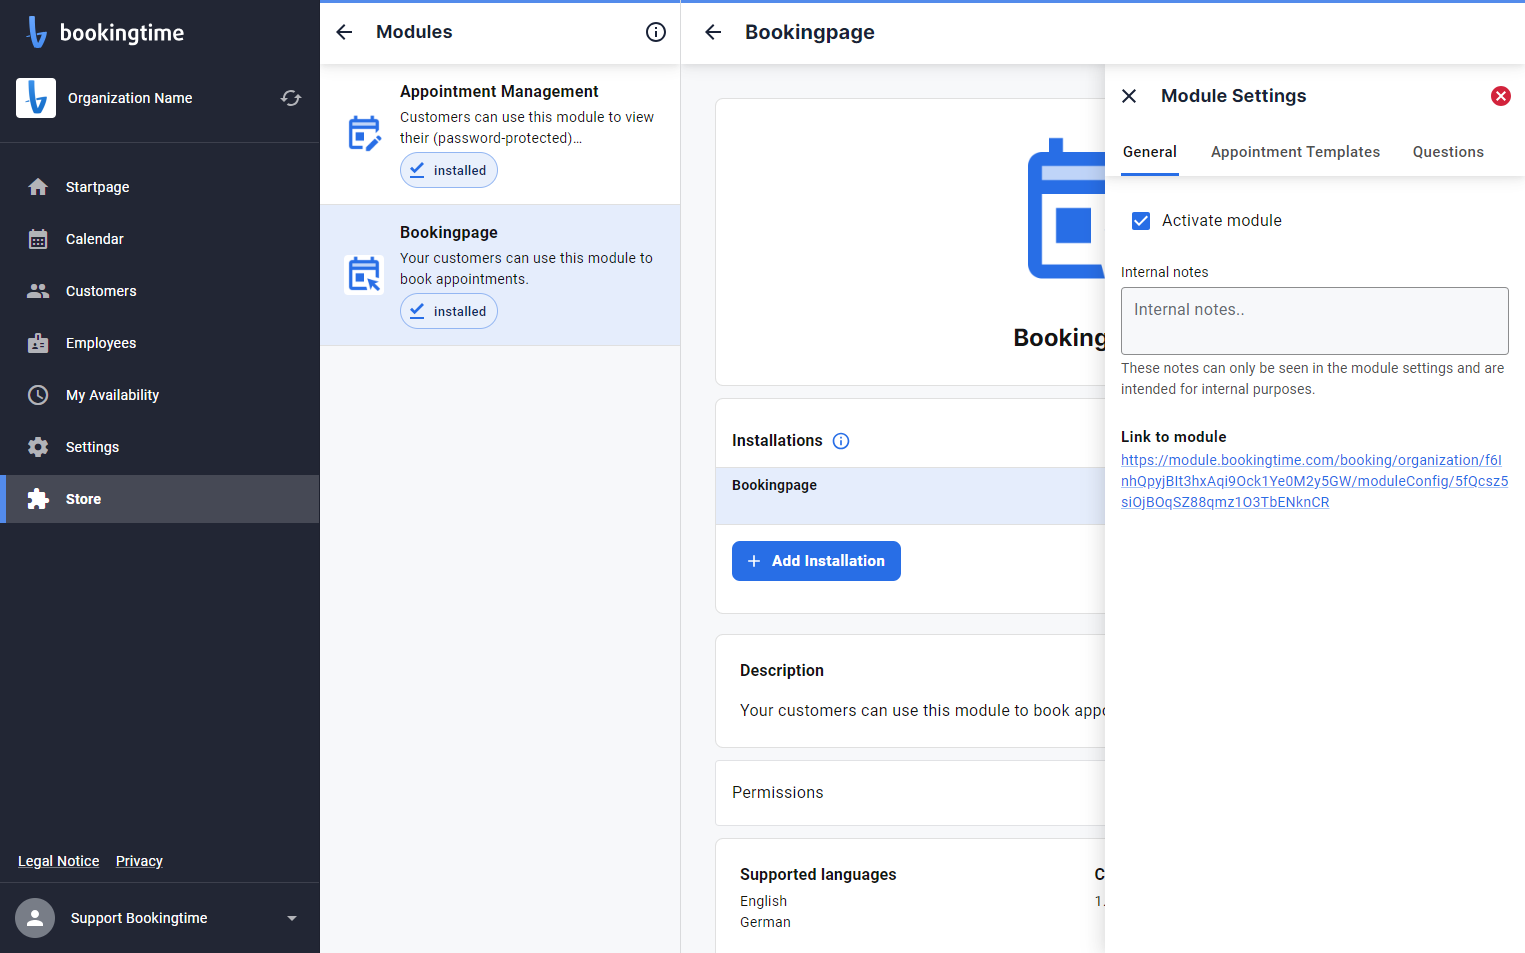Click installed badge under Bookingpage

(x=449, y=311)
